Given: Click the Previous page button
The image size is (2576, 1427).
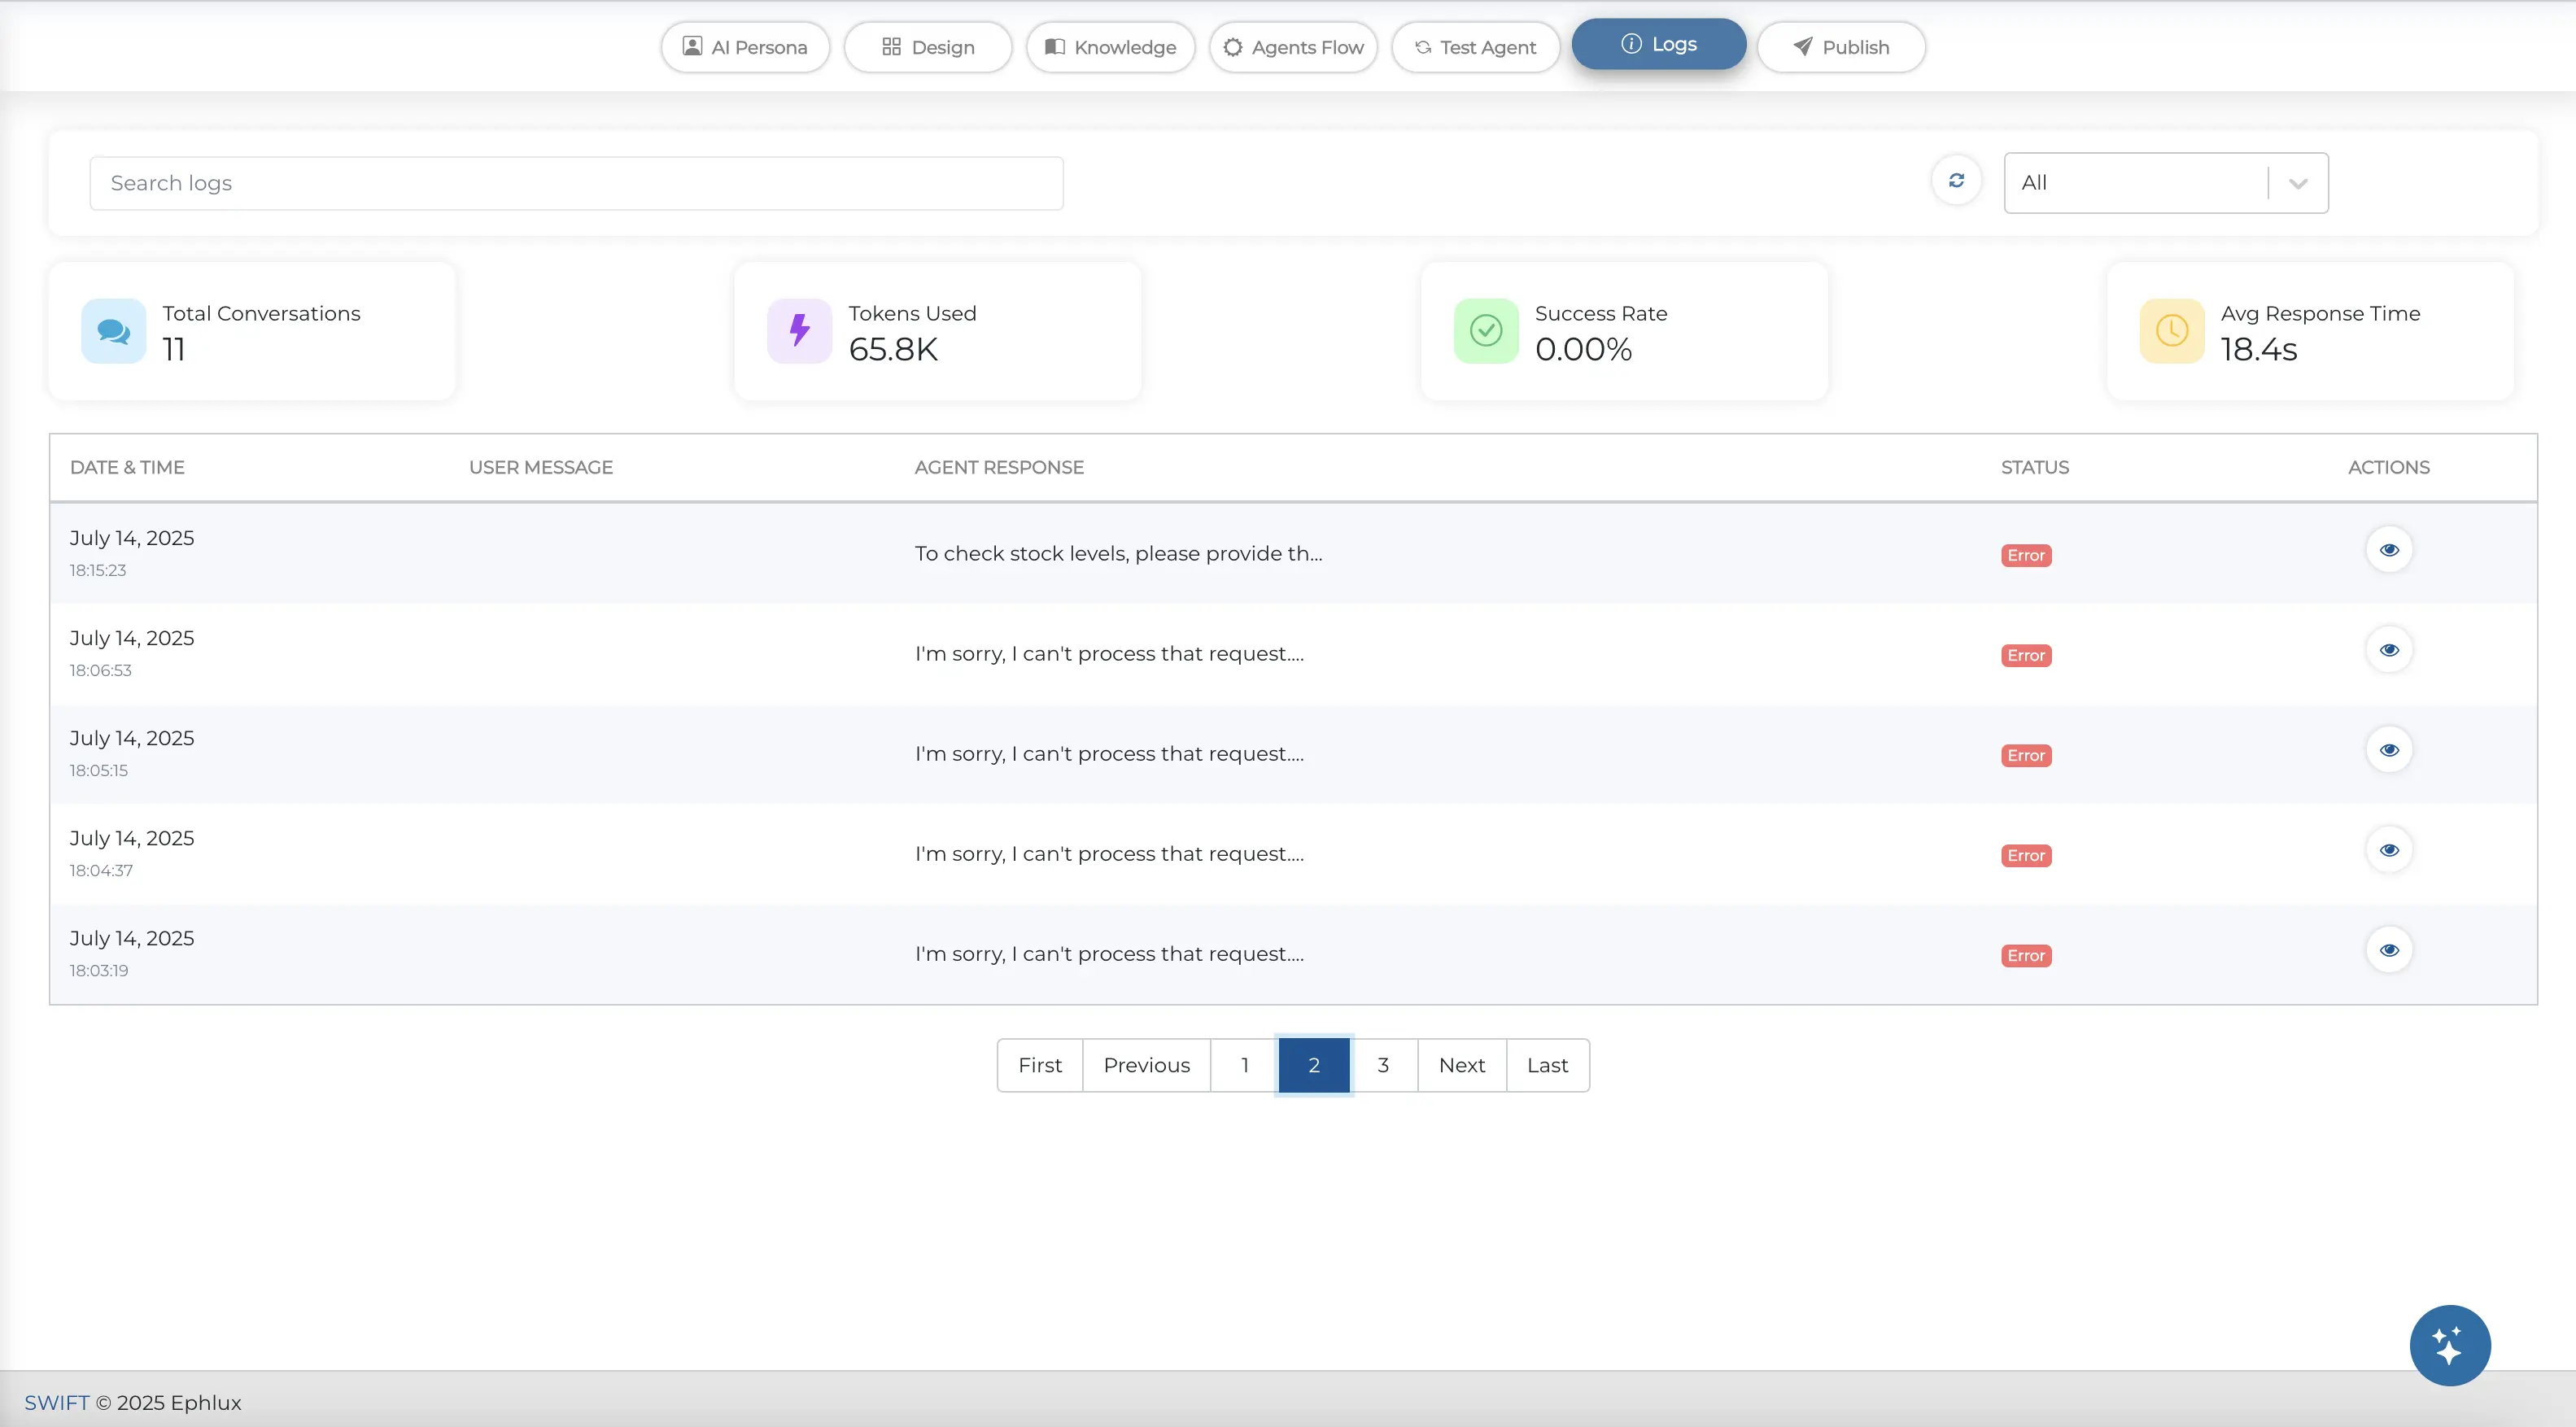Looking at the screenshot, I should [x=1146, y=1065].
